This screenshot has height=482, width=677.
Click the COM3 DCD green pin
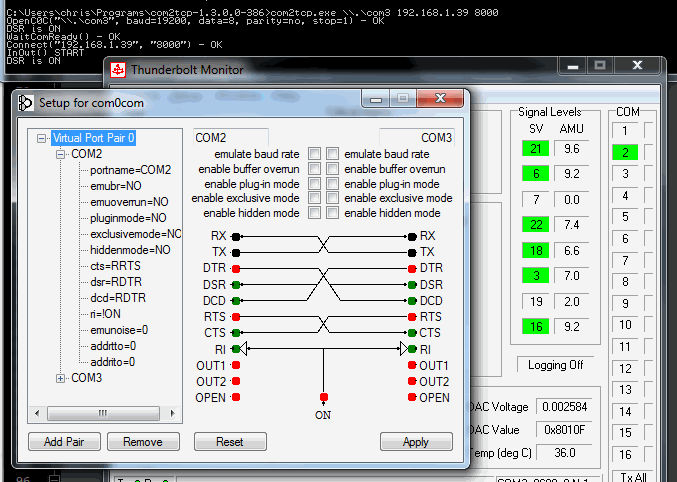[x=412, y=301]
